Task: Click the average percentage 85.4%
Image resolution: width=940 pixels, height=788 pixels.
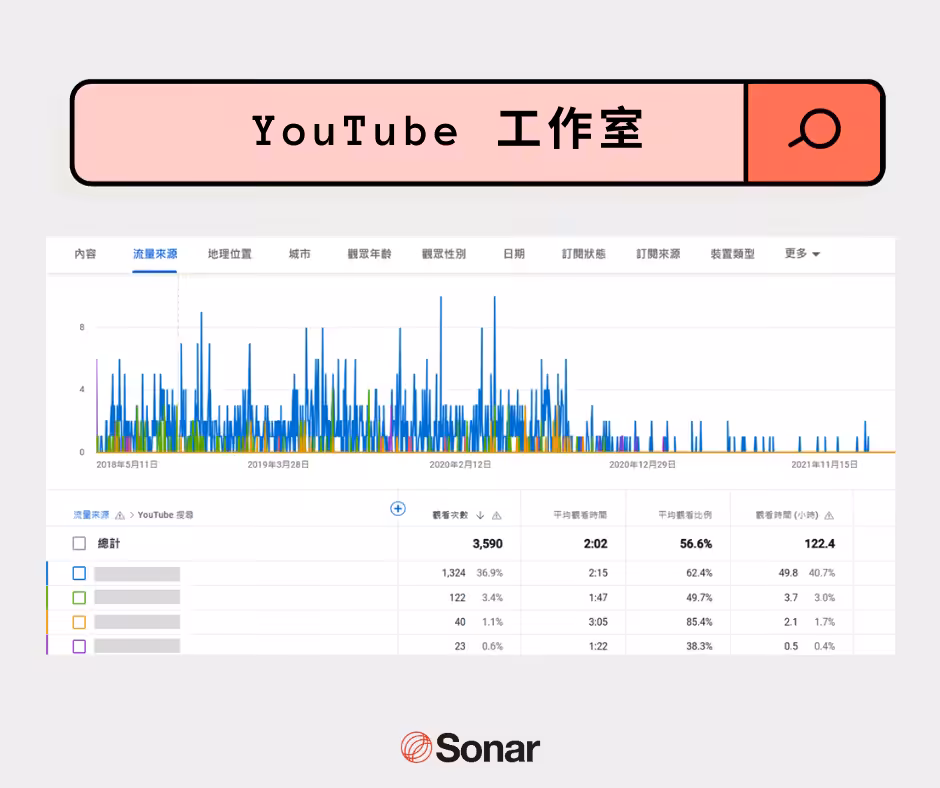Action: click(699, 622)
